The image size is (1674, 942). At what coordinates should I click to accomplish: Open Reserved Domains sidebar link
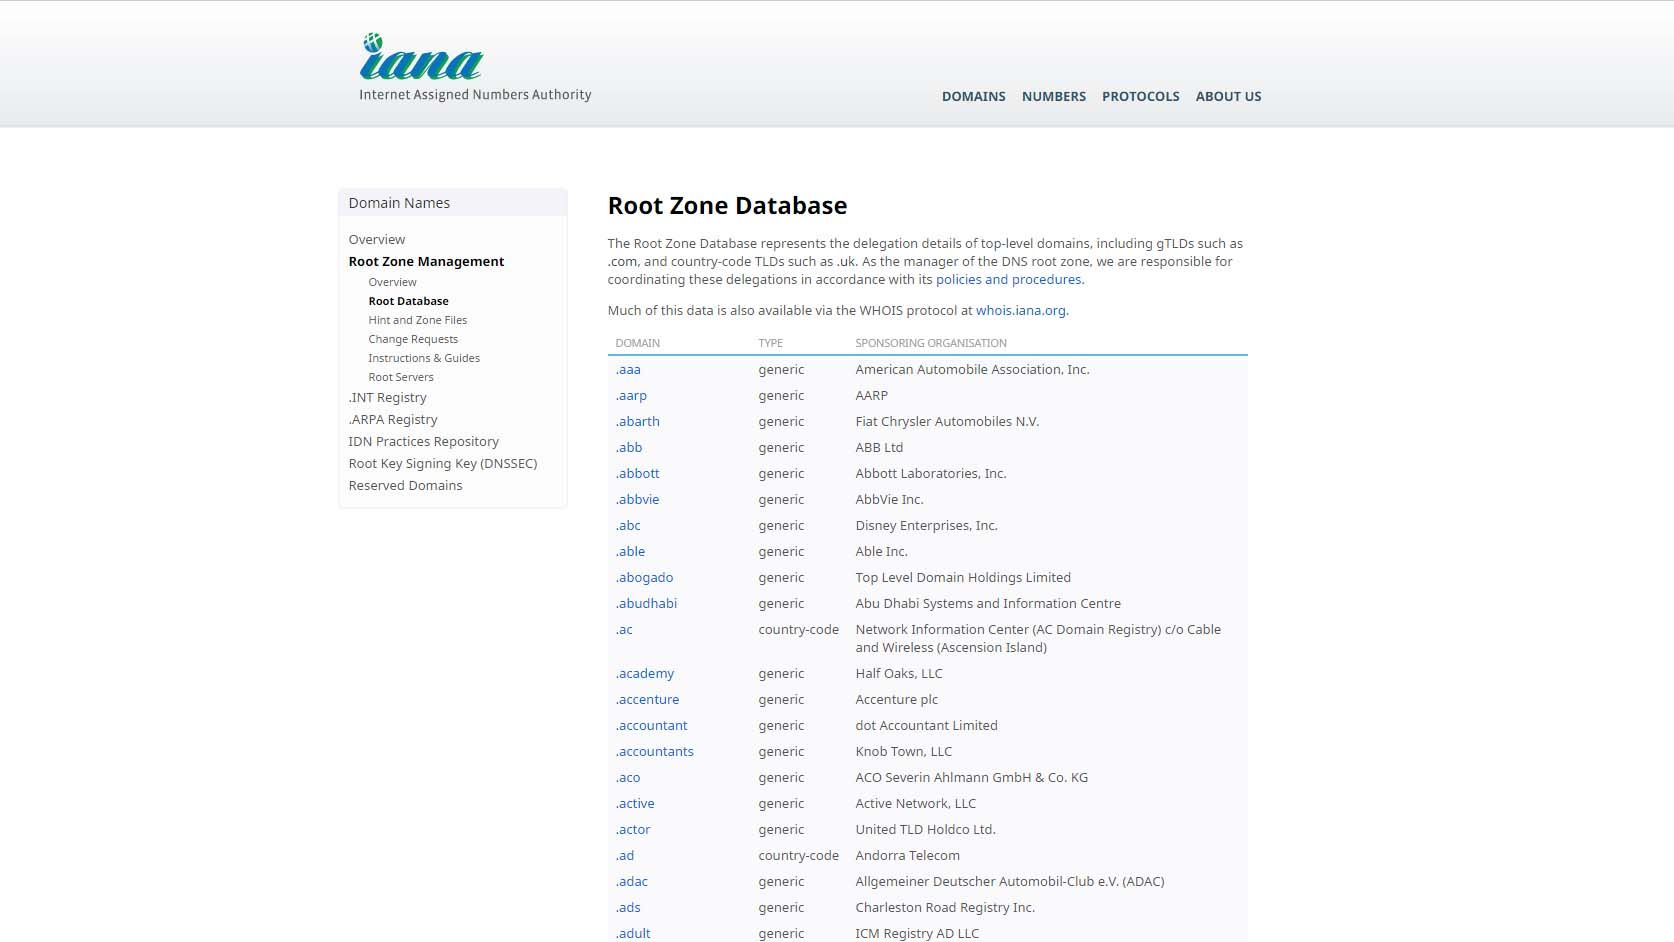point(405,486)
